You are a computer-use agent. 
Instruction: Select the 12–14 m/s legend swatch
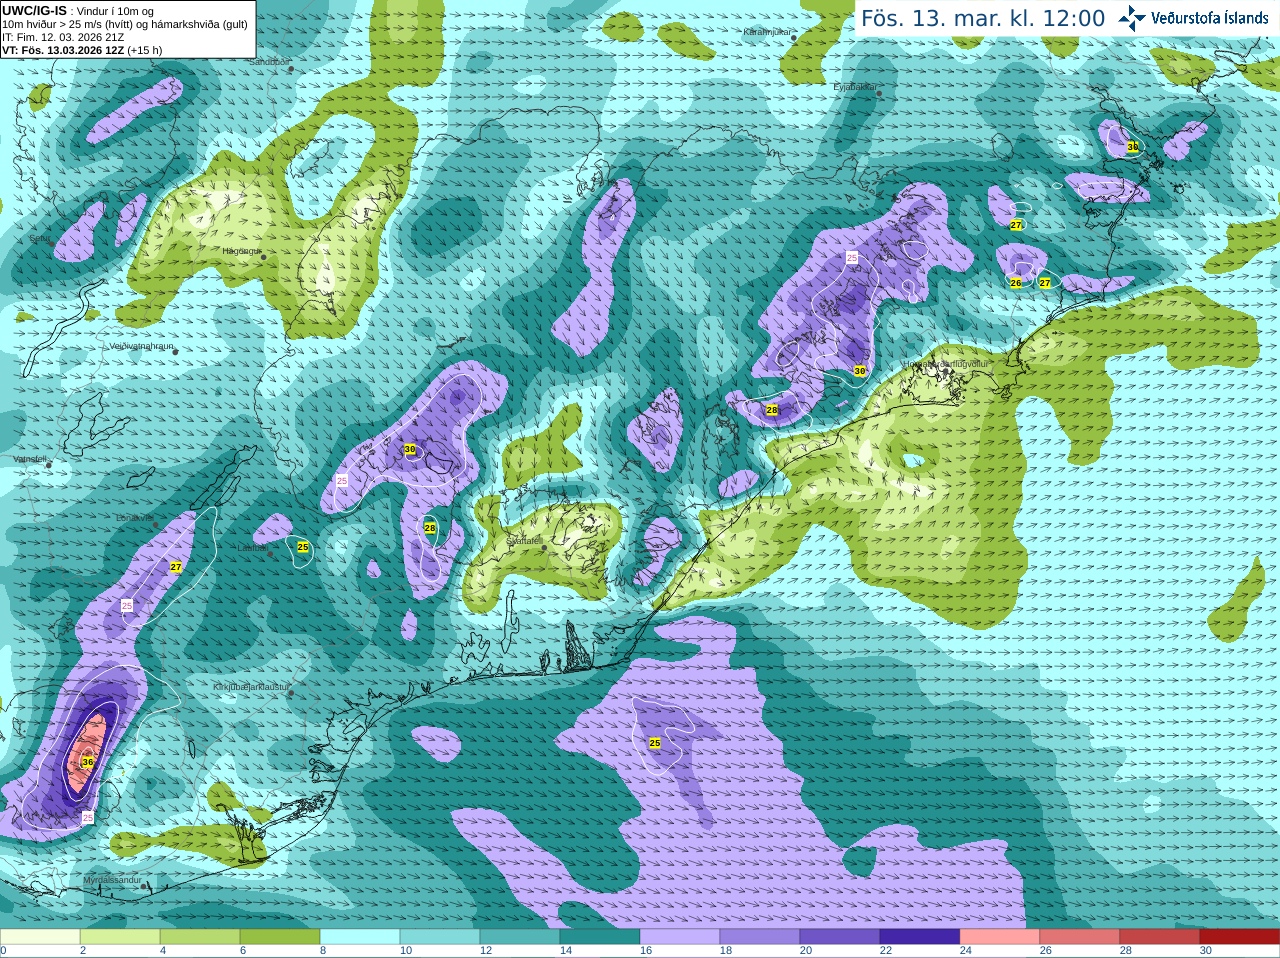[520, 937]
